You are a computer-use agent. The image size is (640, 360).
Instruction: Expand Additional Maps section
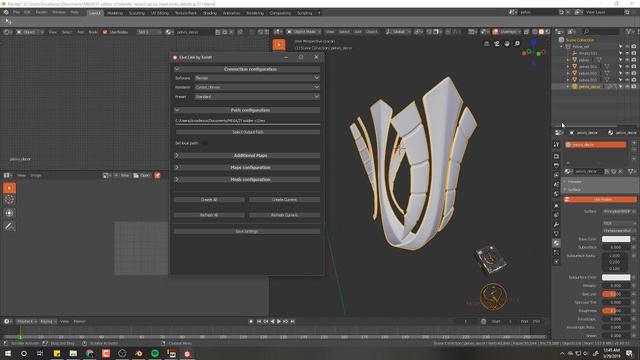pos(247,156)
